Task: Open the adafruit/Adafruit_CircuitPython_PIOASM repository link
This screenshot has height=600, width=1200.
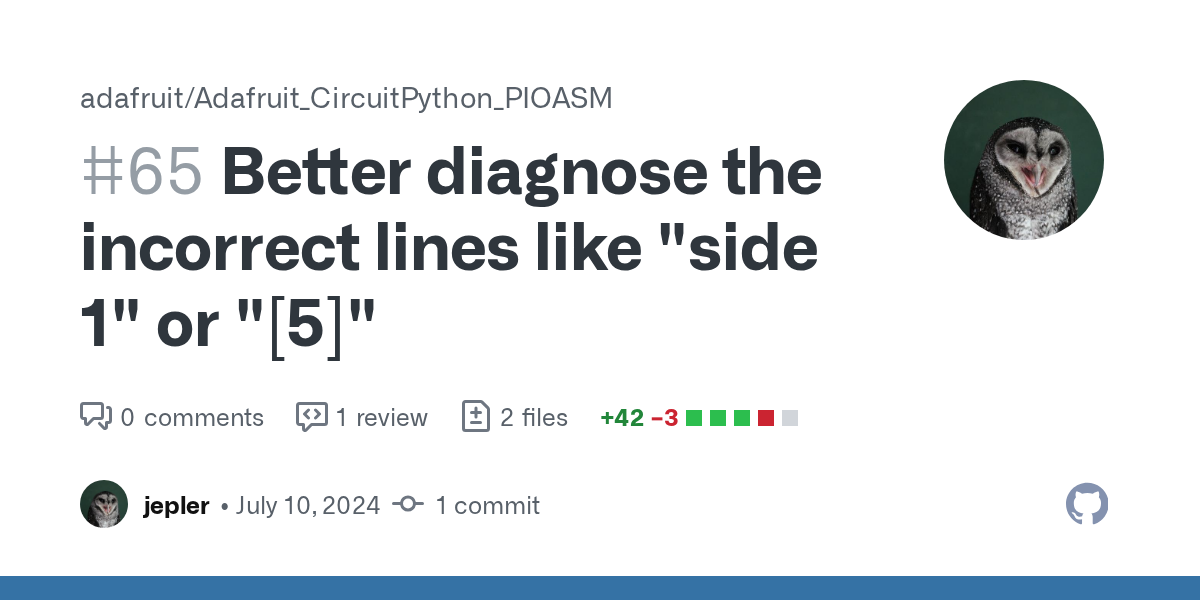Action: pyautogui.click(x=346, y=98)
